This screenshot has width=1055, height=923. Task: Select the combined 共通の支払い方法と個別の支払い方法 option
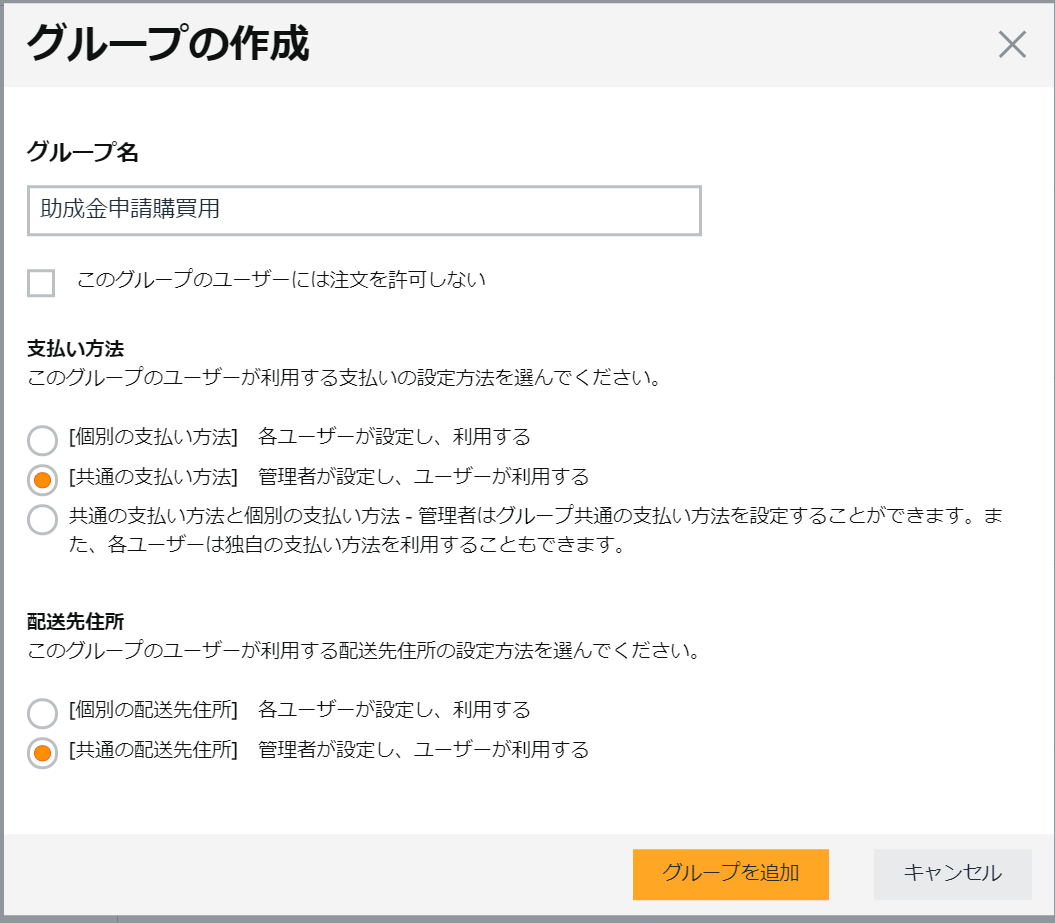pos(41,518)
